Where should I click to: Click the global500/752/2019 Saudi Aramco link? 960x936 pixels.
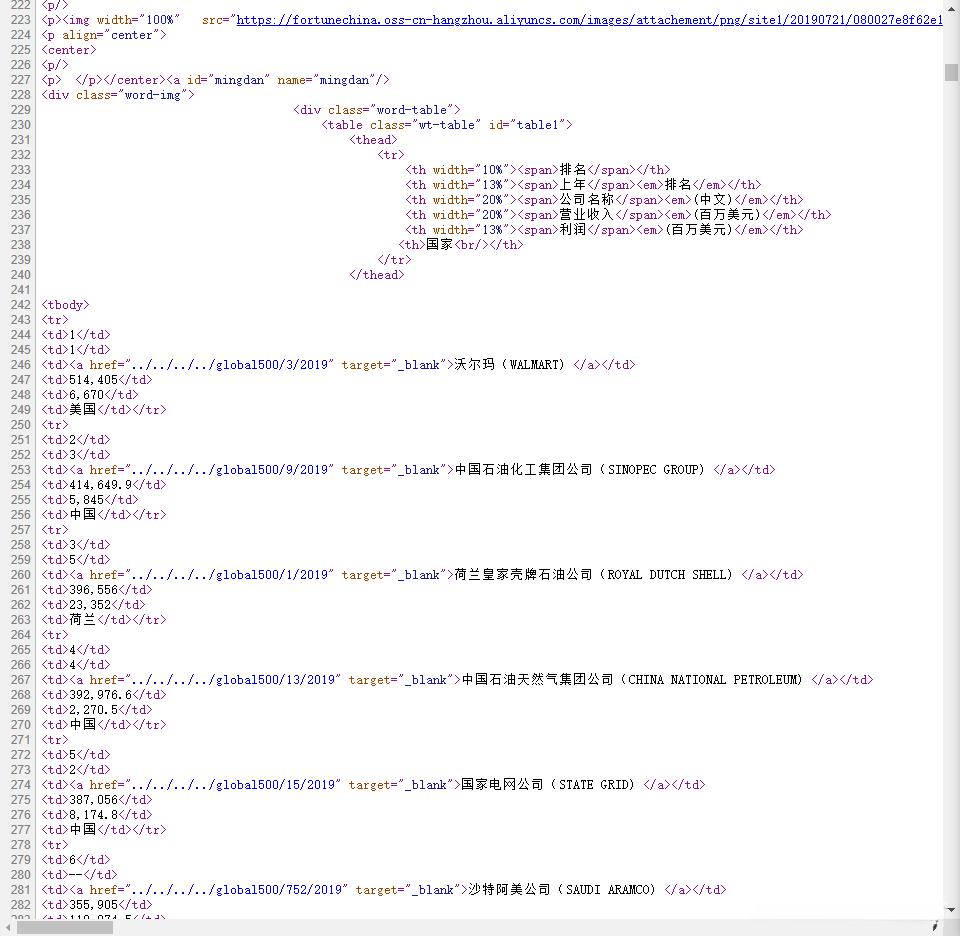pyautogui.click(x=236, y=890)
